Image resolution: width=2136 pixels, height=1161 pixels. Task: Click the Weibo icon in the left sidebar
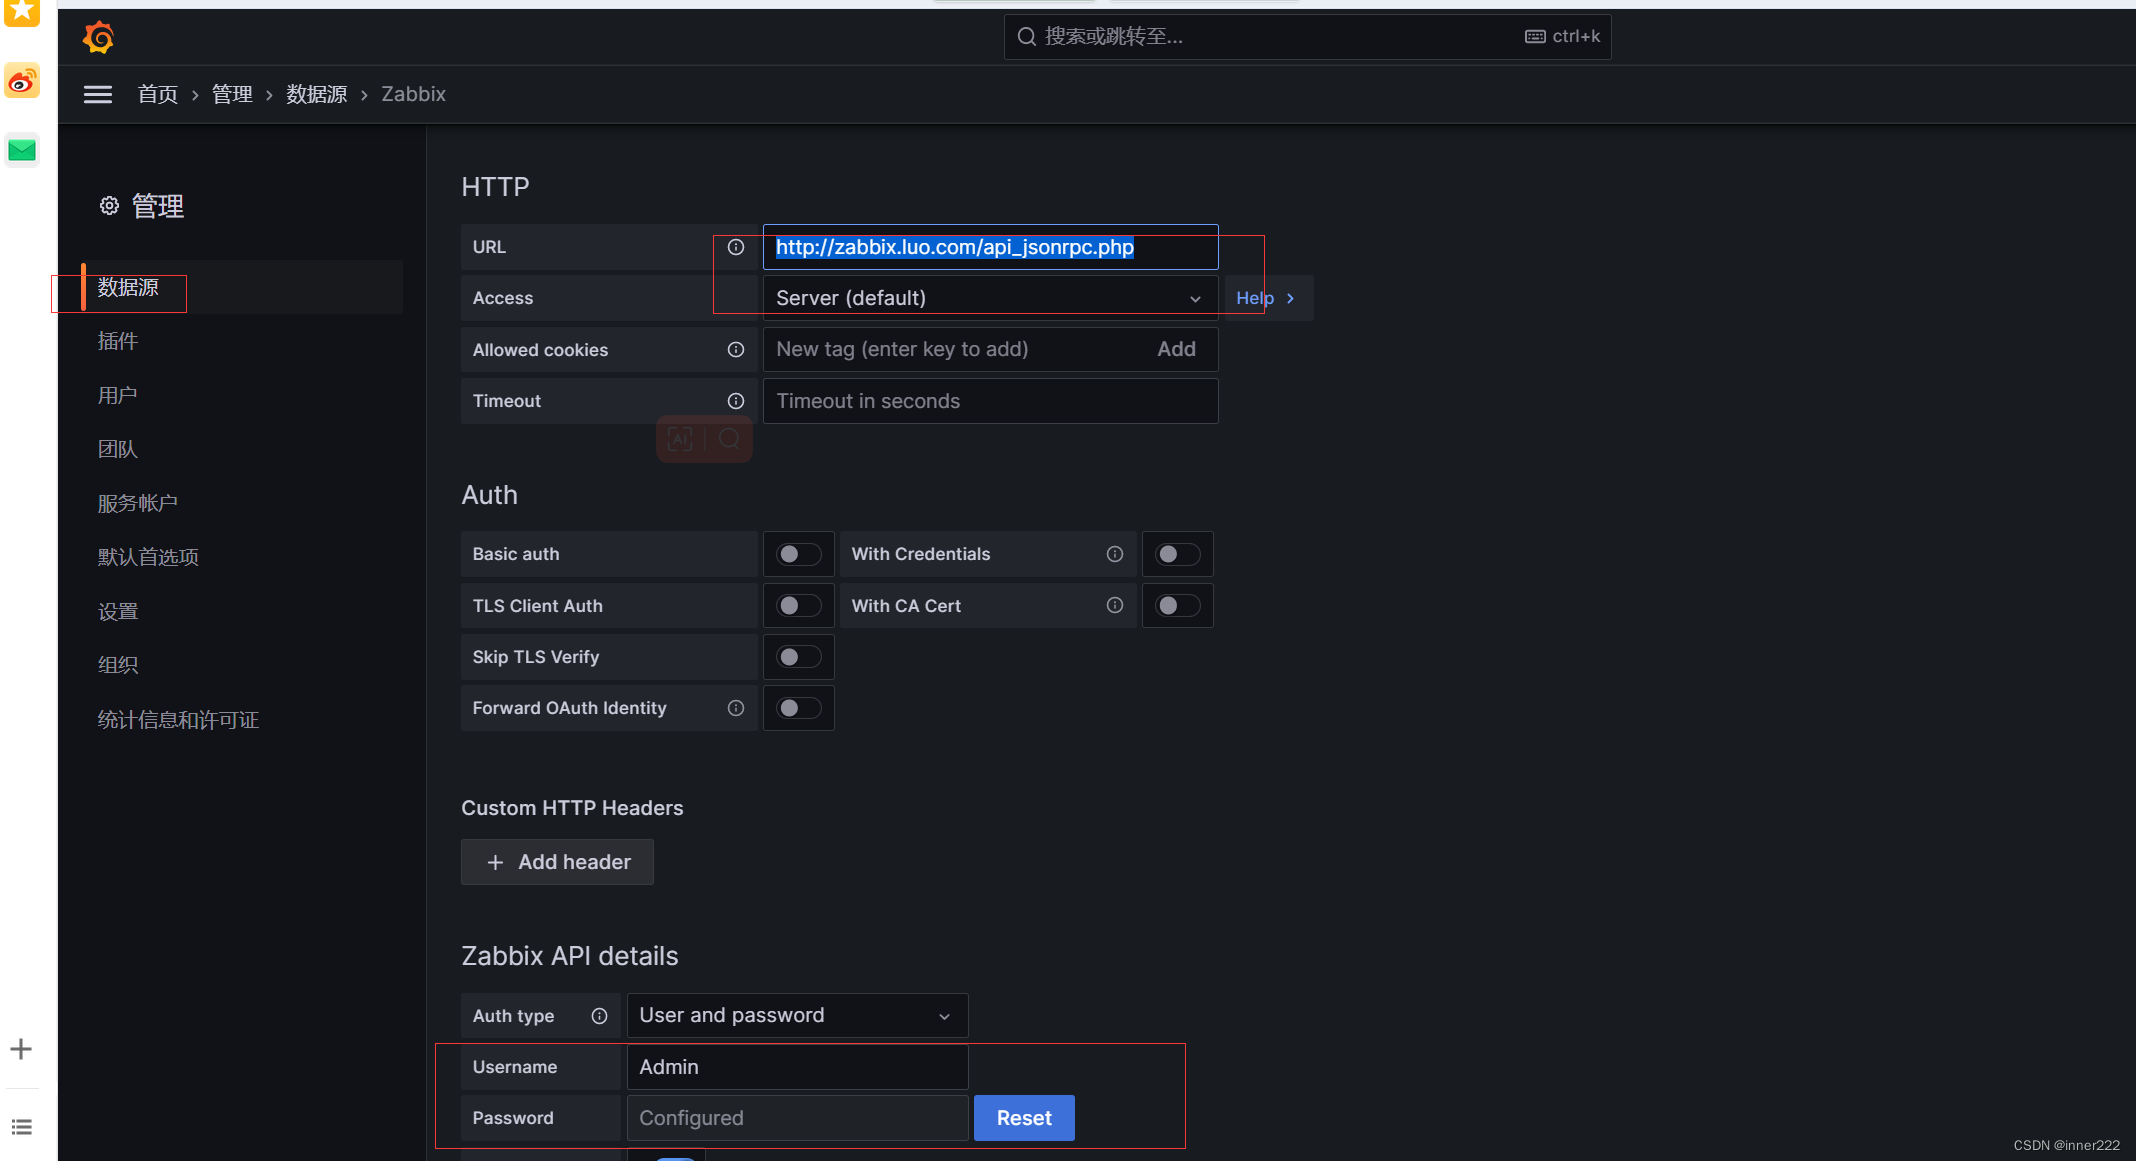[22, 81]
